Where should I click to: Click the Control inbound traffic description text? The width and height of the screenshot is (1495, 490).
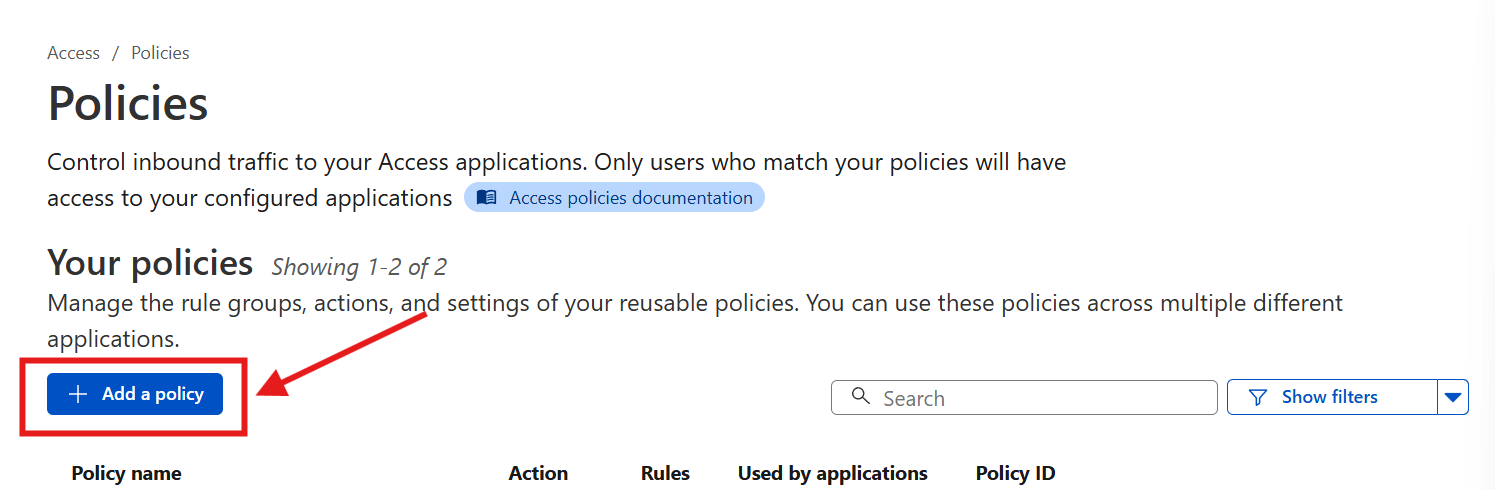tap(556, 162)
